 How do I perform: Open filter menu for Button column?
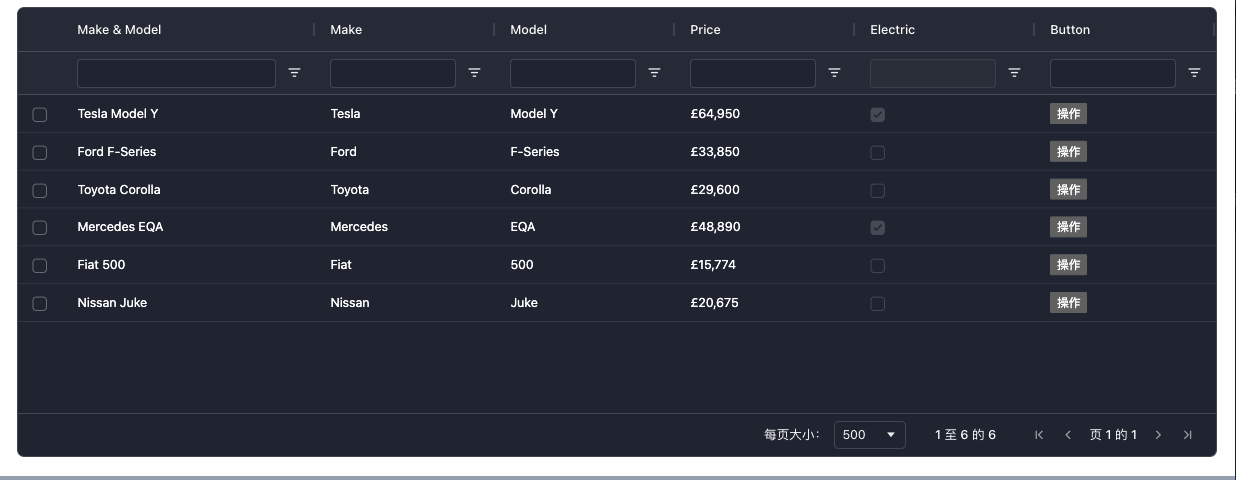(1194, 73)
